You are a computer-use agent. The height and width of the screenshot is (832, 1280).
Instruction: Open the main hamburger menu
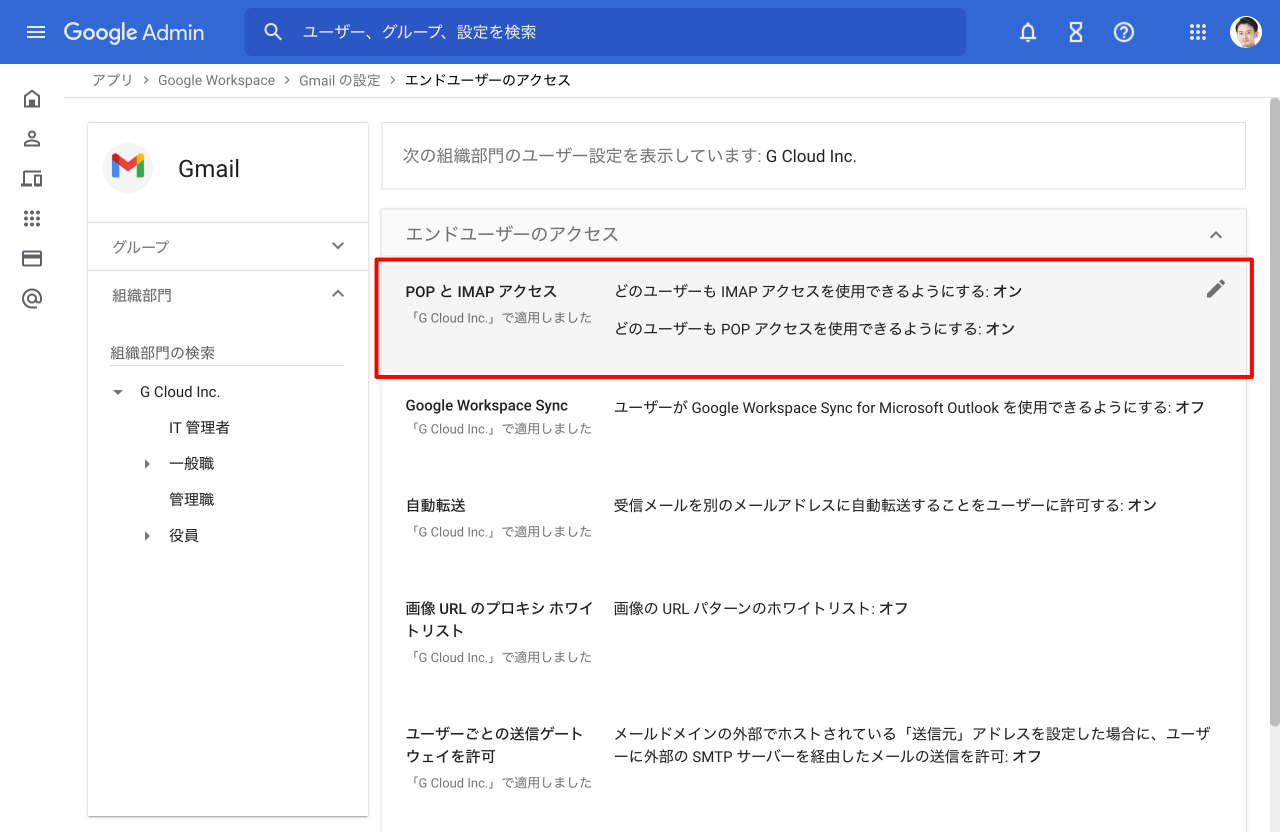(x=36, y=32)
